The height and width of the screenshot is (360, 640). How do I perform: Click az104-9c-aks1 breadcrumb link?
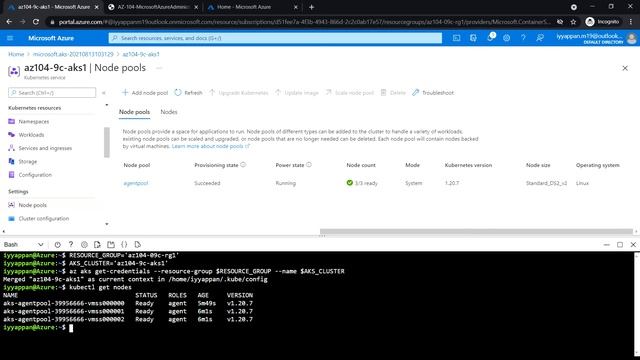click(141, 54)
